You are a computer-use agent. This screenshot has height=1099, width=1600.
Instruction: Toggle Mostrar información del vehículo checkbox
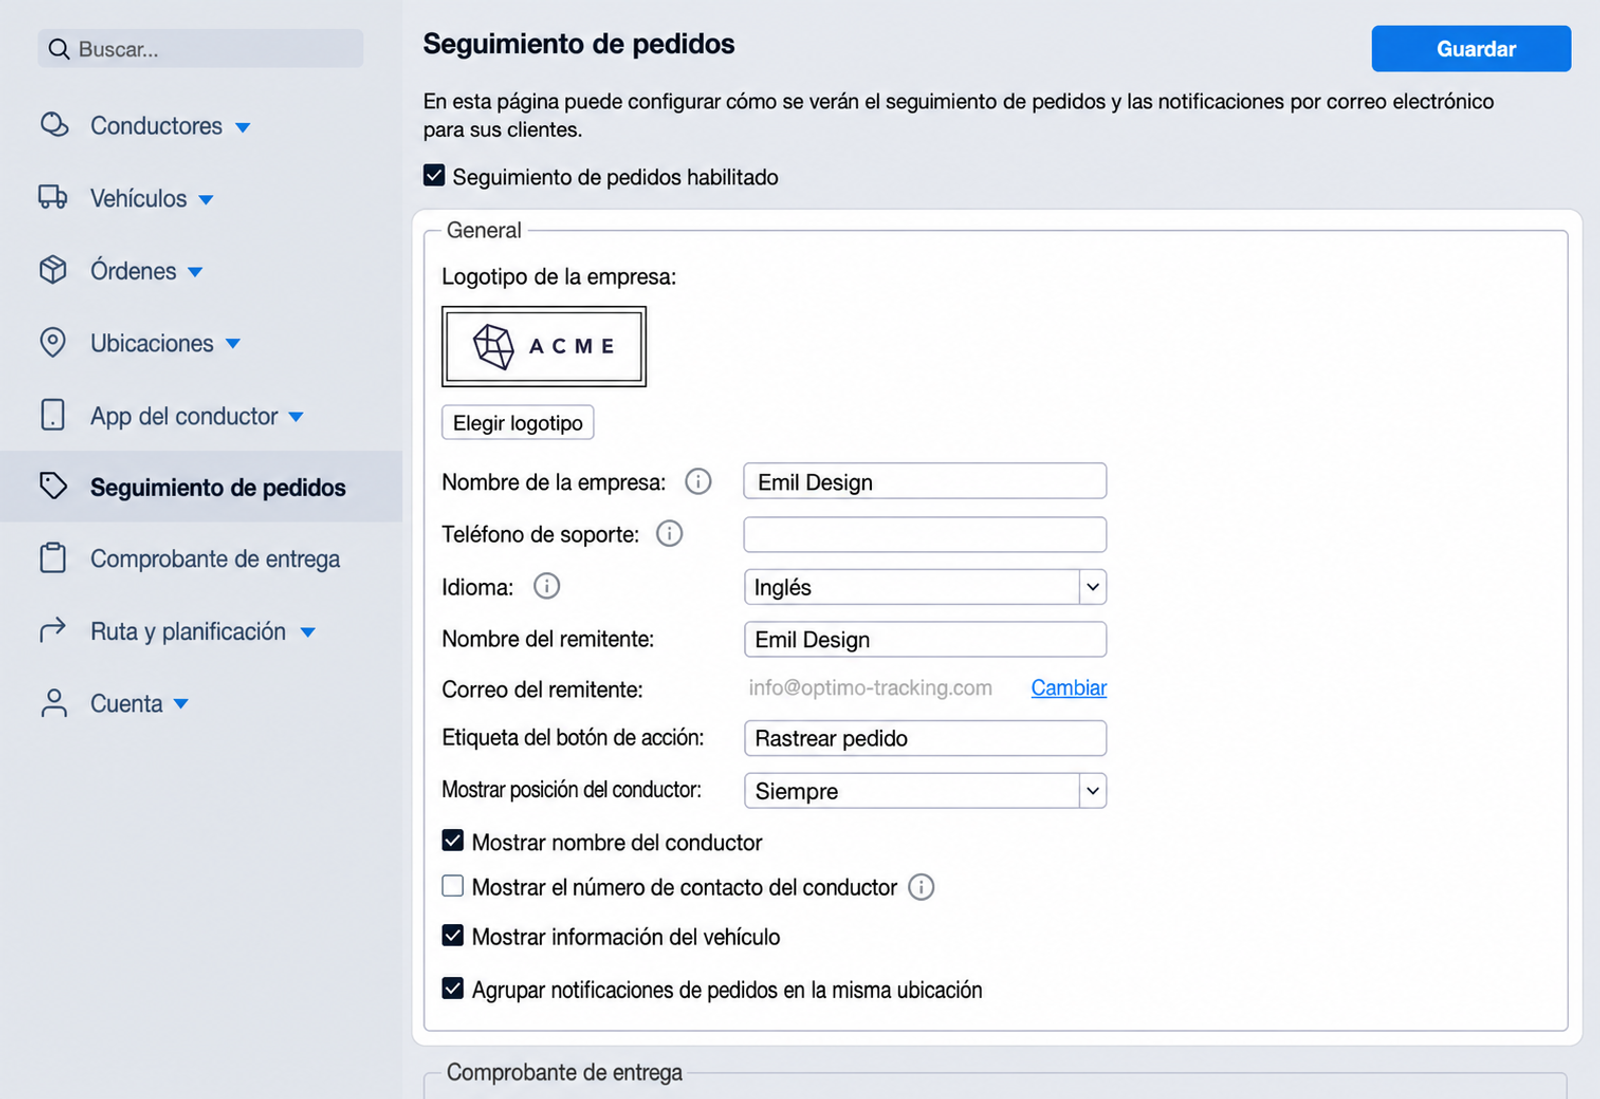[x=453, y=936]
